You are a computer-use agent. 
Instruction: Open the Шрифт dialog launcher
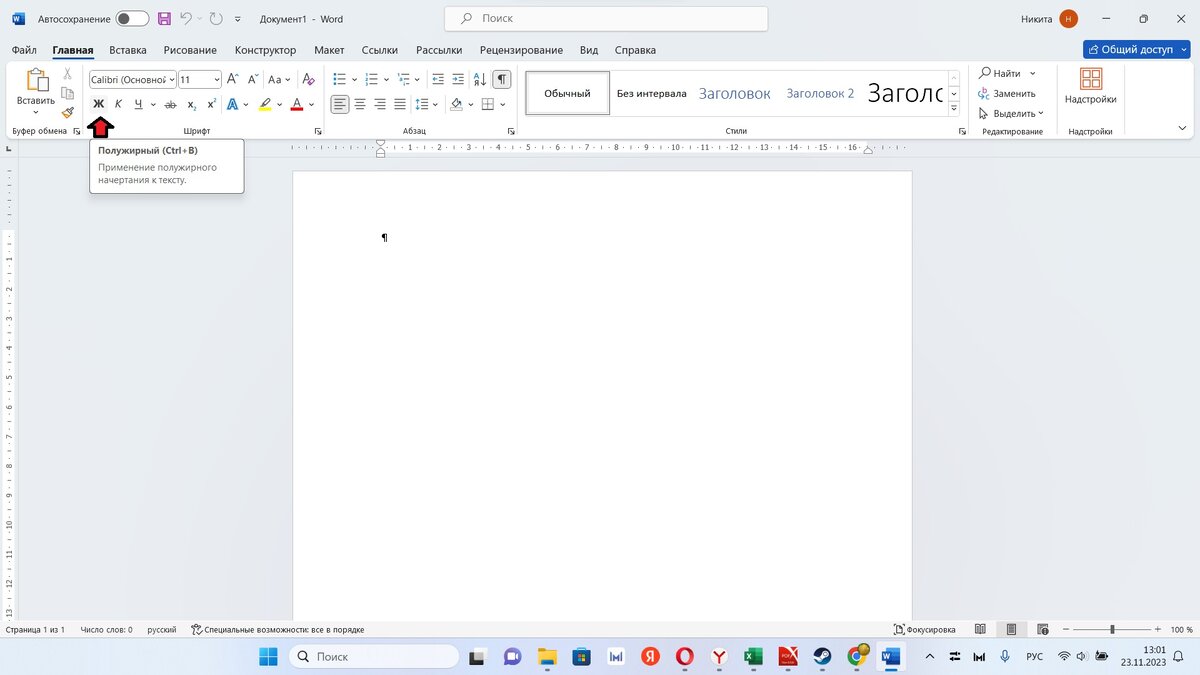tap(318, 132)
